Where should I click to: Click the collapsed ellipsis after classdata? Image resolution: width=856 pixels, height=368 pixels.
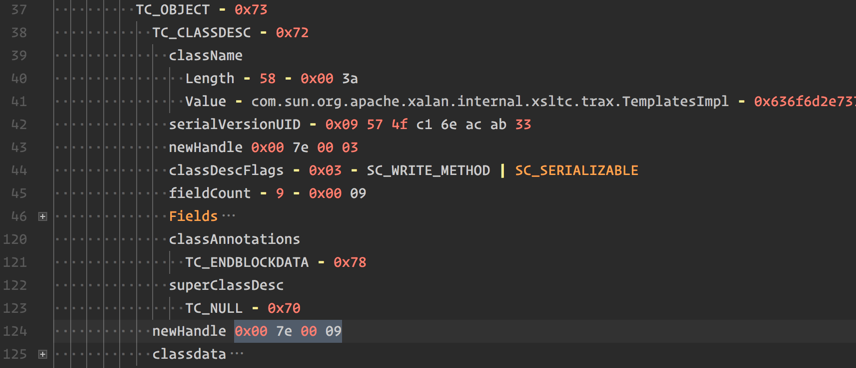(236, 354)
